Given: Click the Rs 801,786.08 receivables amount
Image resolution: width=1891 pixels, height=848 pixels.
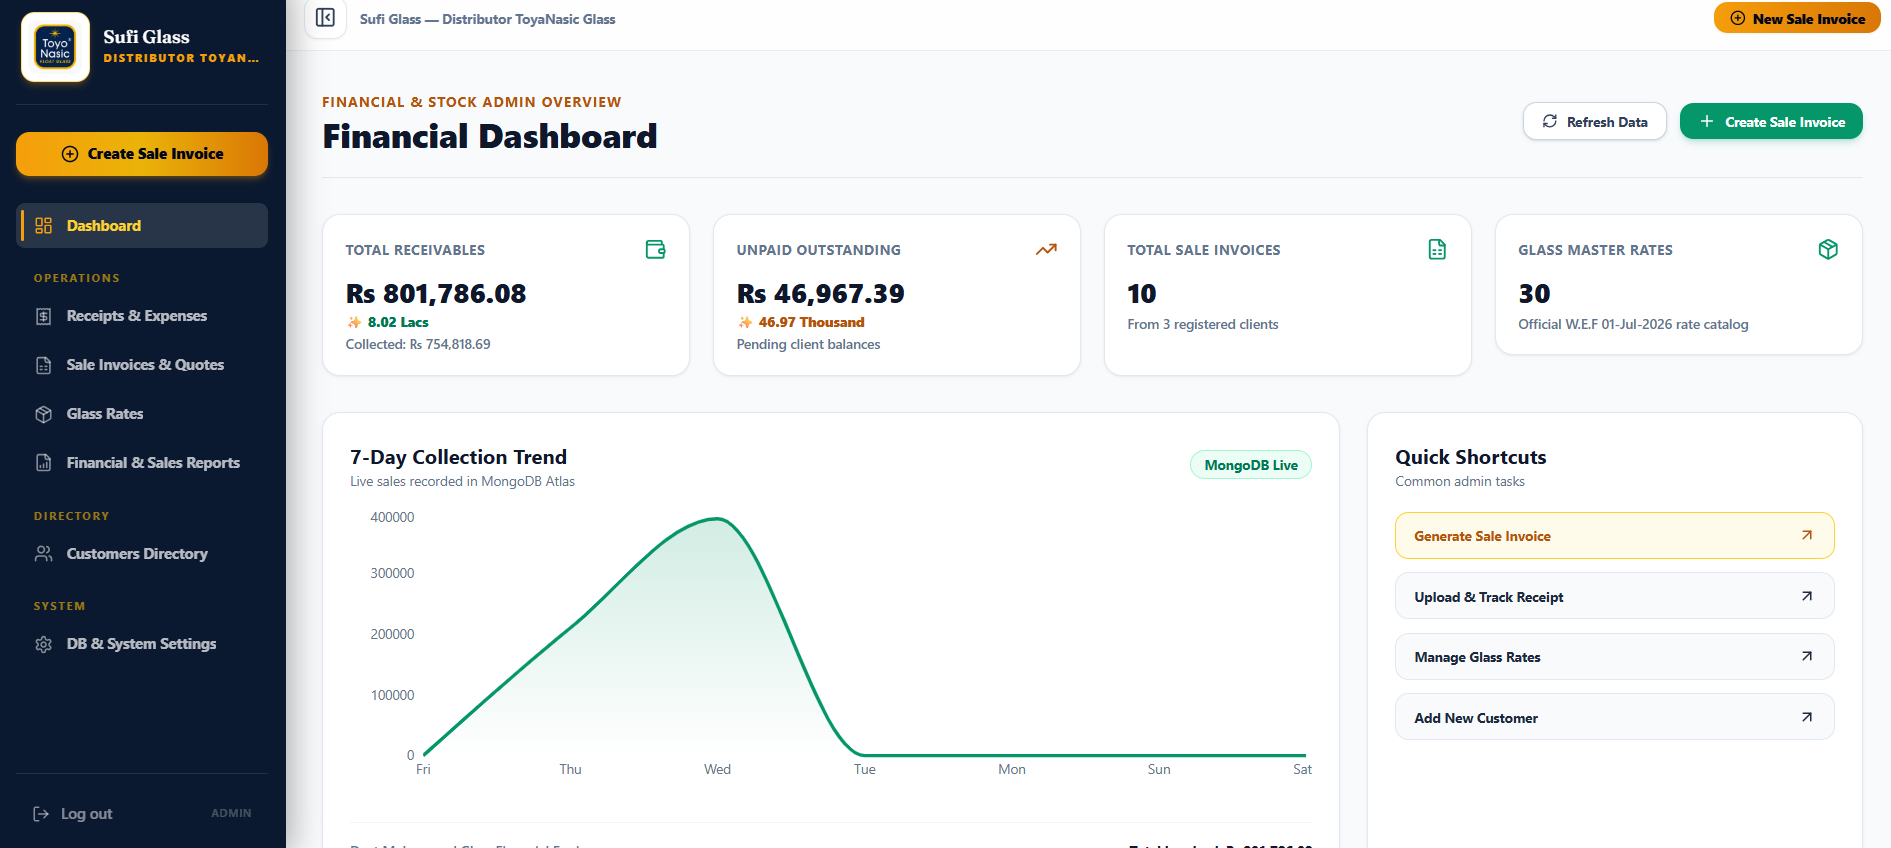Looking at the screenshot, I should coord(436,294).
